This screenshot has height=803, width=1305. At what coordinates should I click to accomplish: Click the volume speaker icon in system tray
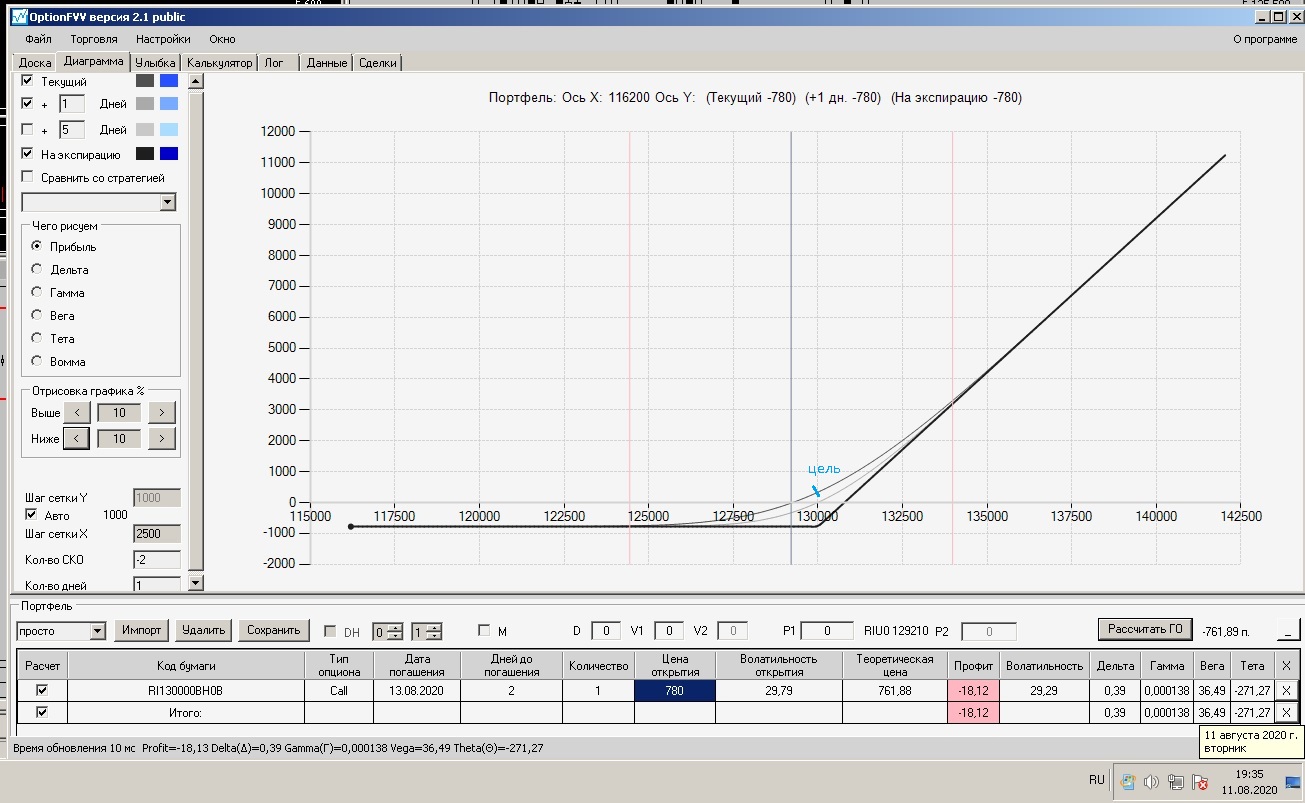(1150, 782)
